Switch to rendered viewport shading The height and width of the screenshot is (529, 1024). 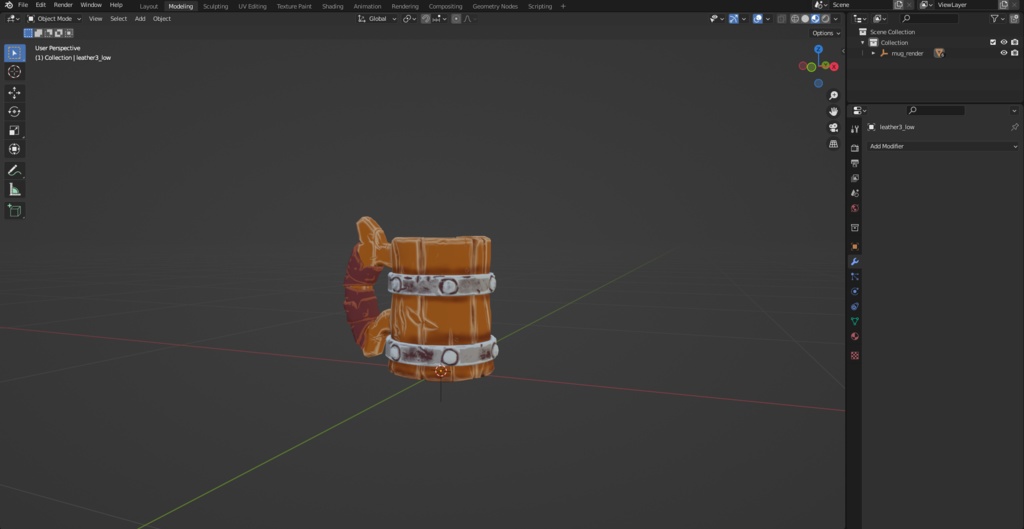pyautogui.click(x=825, y=19)
